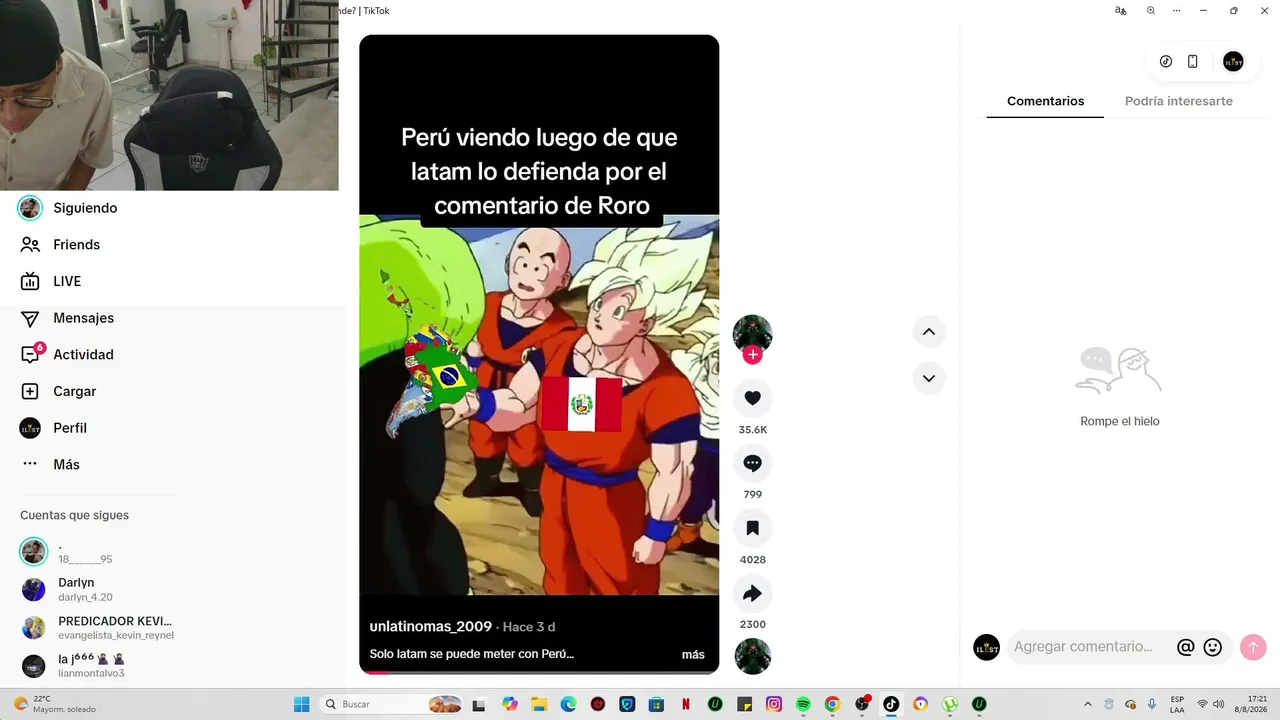
Task: Click the video progress bar at the bottom
Action: (x=539, y=672)
